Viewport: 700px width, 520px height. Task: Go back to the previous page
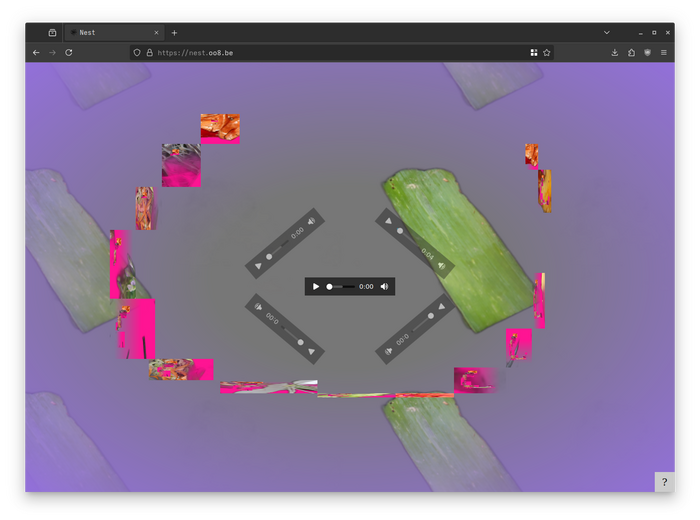tap(36, 53)
